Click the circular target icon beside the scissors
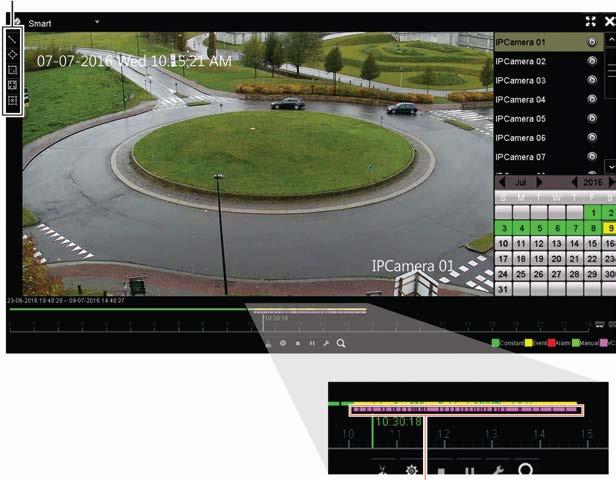The width and height of the screenshot is (616, 480). [283, 343]
